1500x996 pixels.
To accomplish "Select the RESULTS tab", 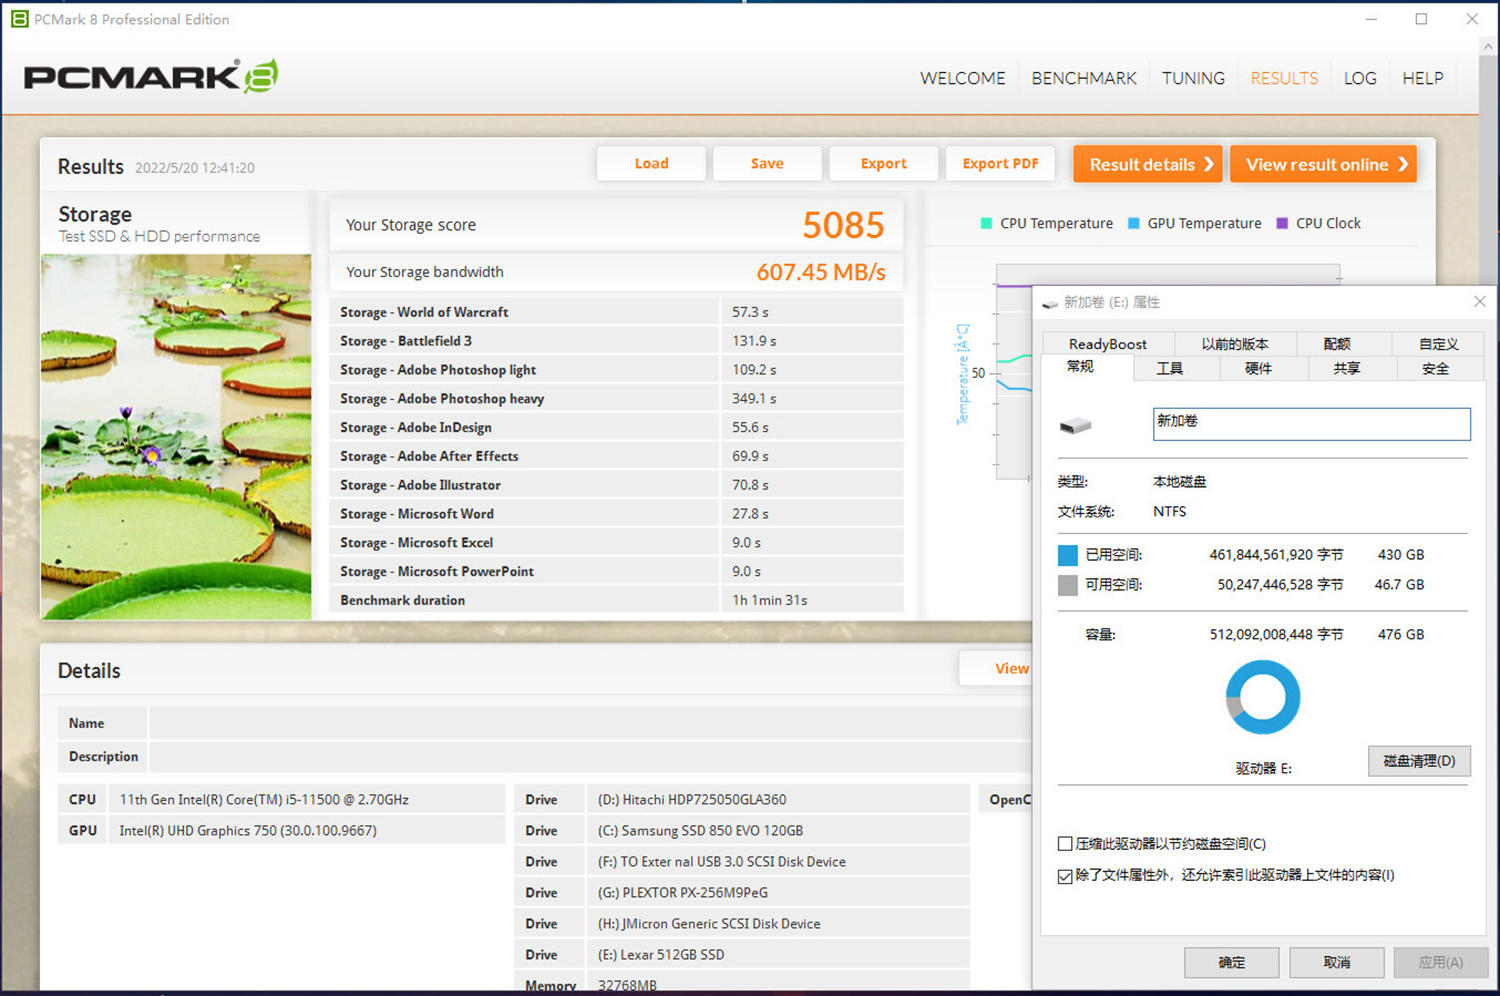I will (1284, 78).
